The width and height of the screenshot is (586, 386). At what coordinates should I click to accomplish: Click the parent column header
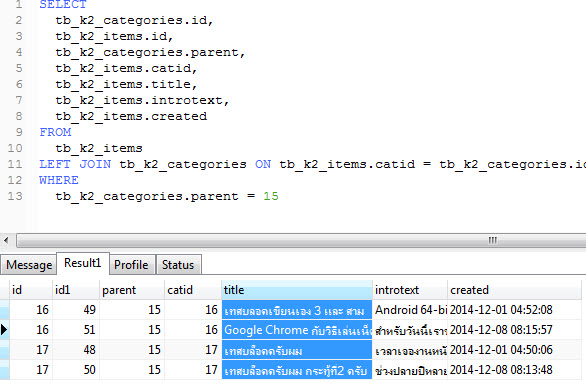[x=132, y=290]
